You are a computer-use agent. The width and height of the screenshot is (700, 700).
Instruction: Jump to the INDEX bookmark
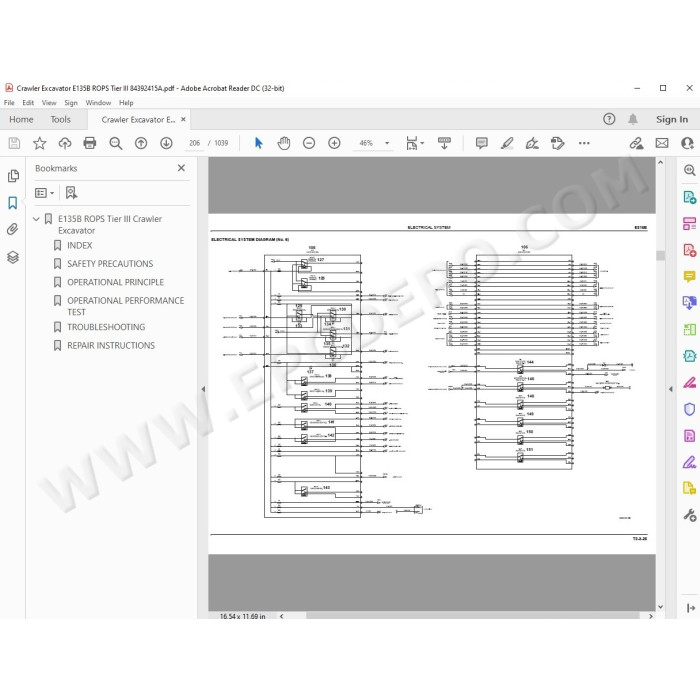79,245
